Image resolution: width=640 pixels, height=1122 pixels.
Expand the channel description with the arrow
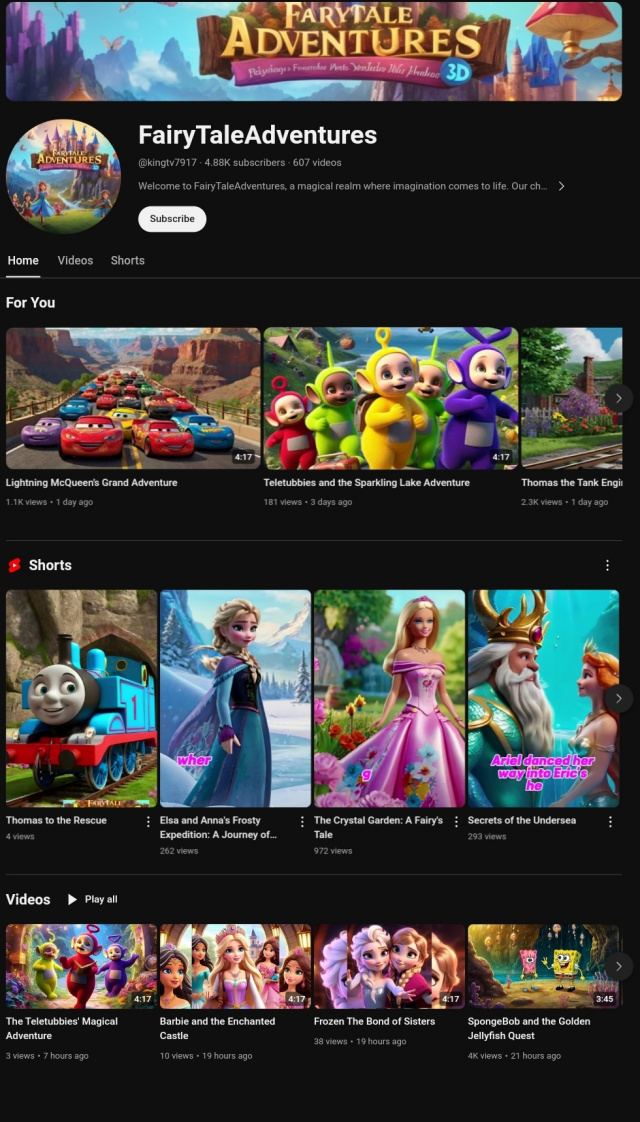pos(561,186)
